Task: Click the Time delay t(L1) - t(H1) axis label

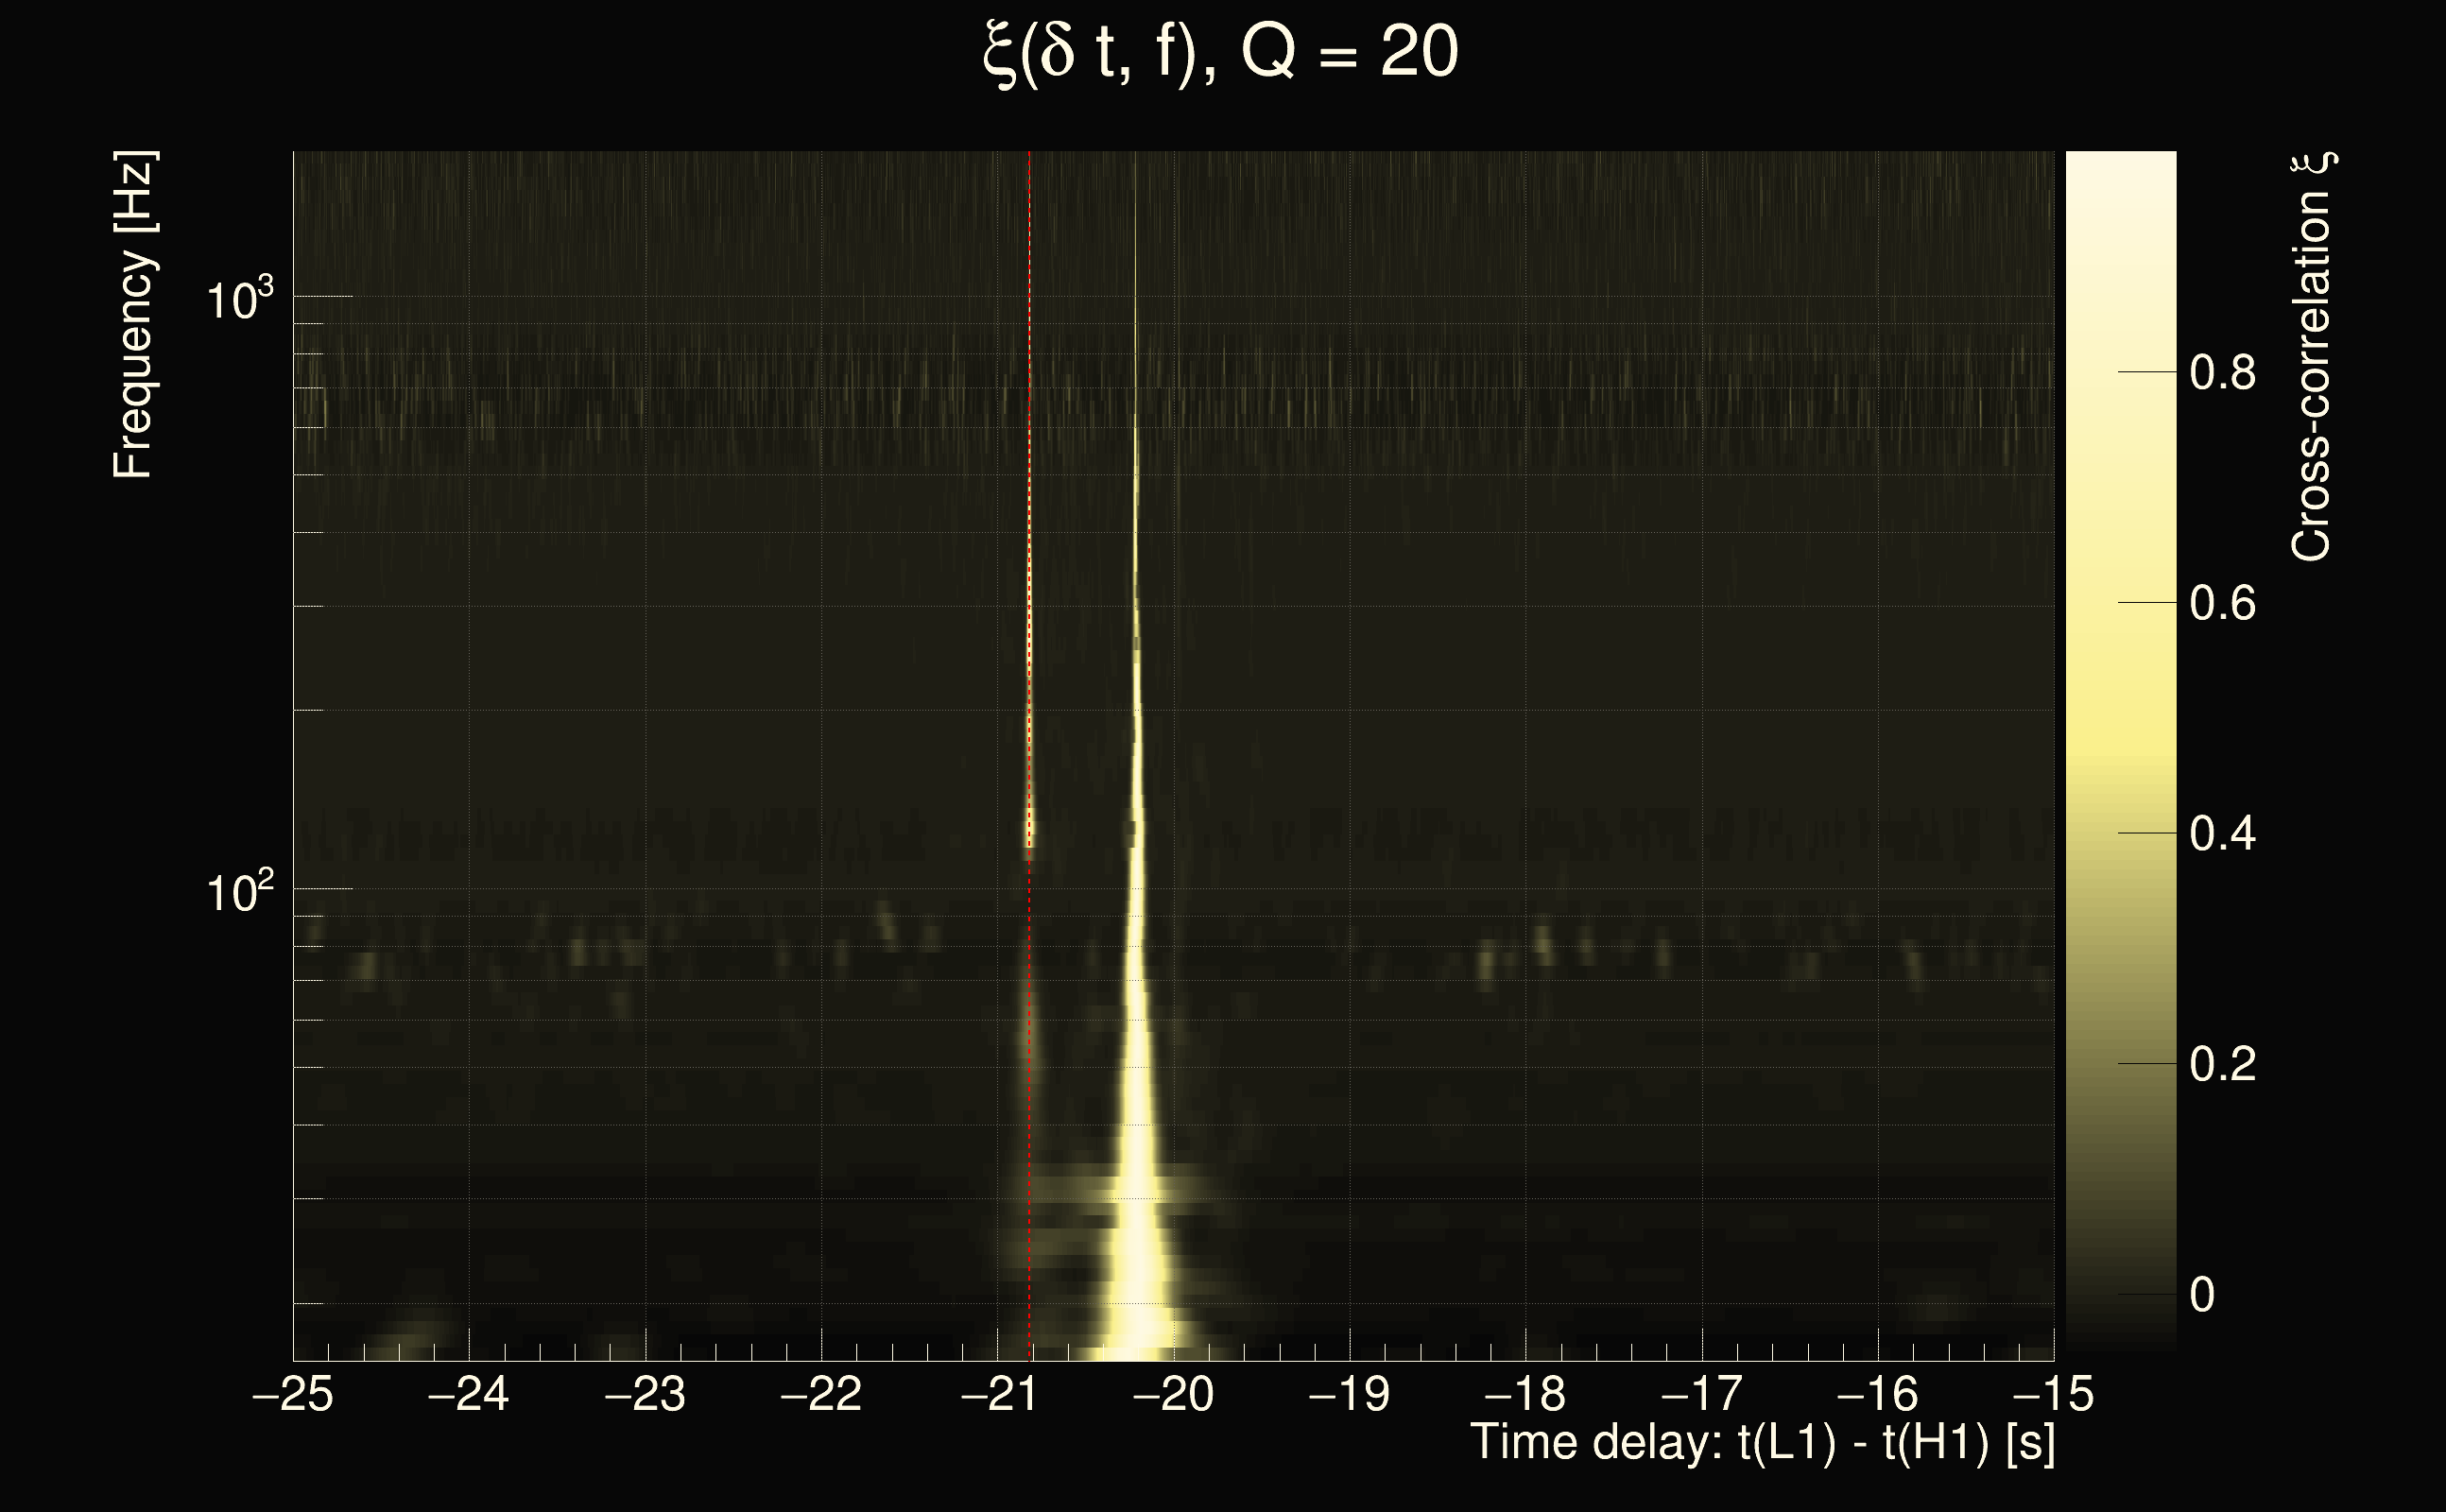Action: coord(1762,1443)
